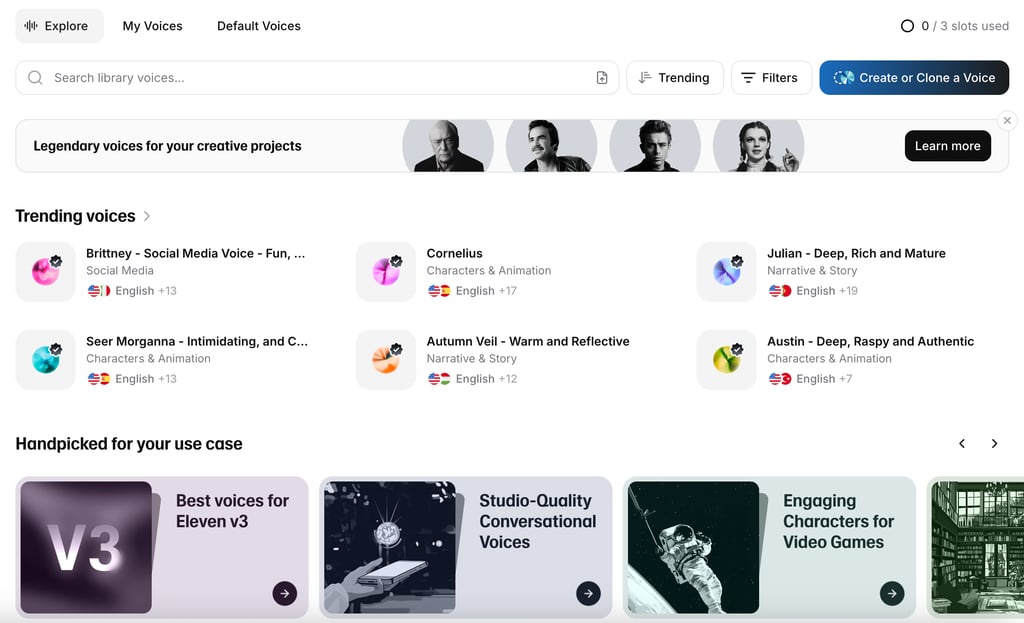Click Create or Clone a Voice button
1024x623 pixels.
tap(914, 78)
